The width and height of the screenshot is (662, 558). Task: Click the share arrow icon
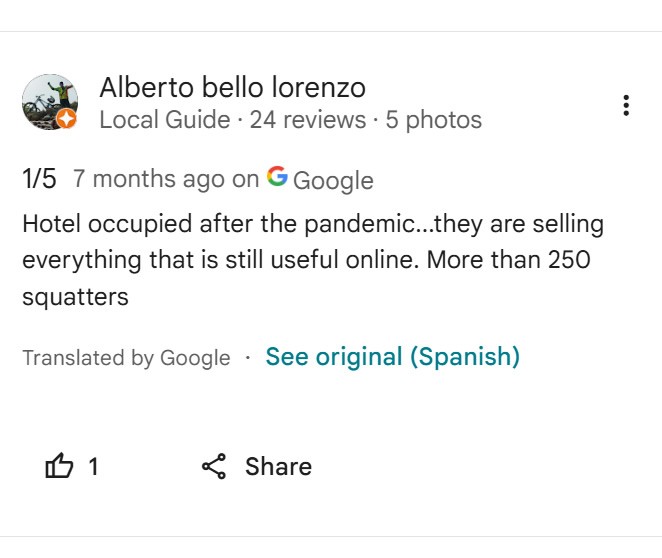pos(214,466)
